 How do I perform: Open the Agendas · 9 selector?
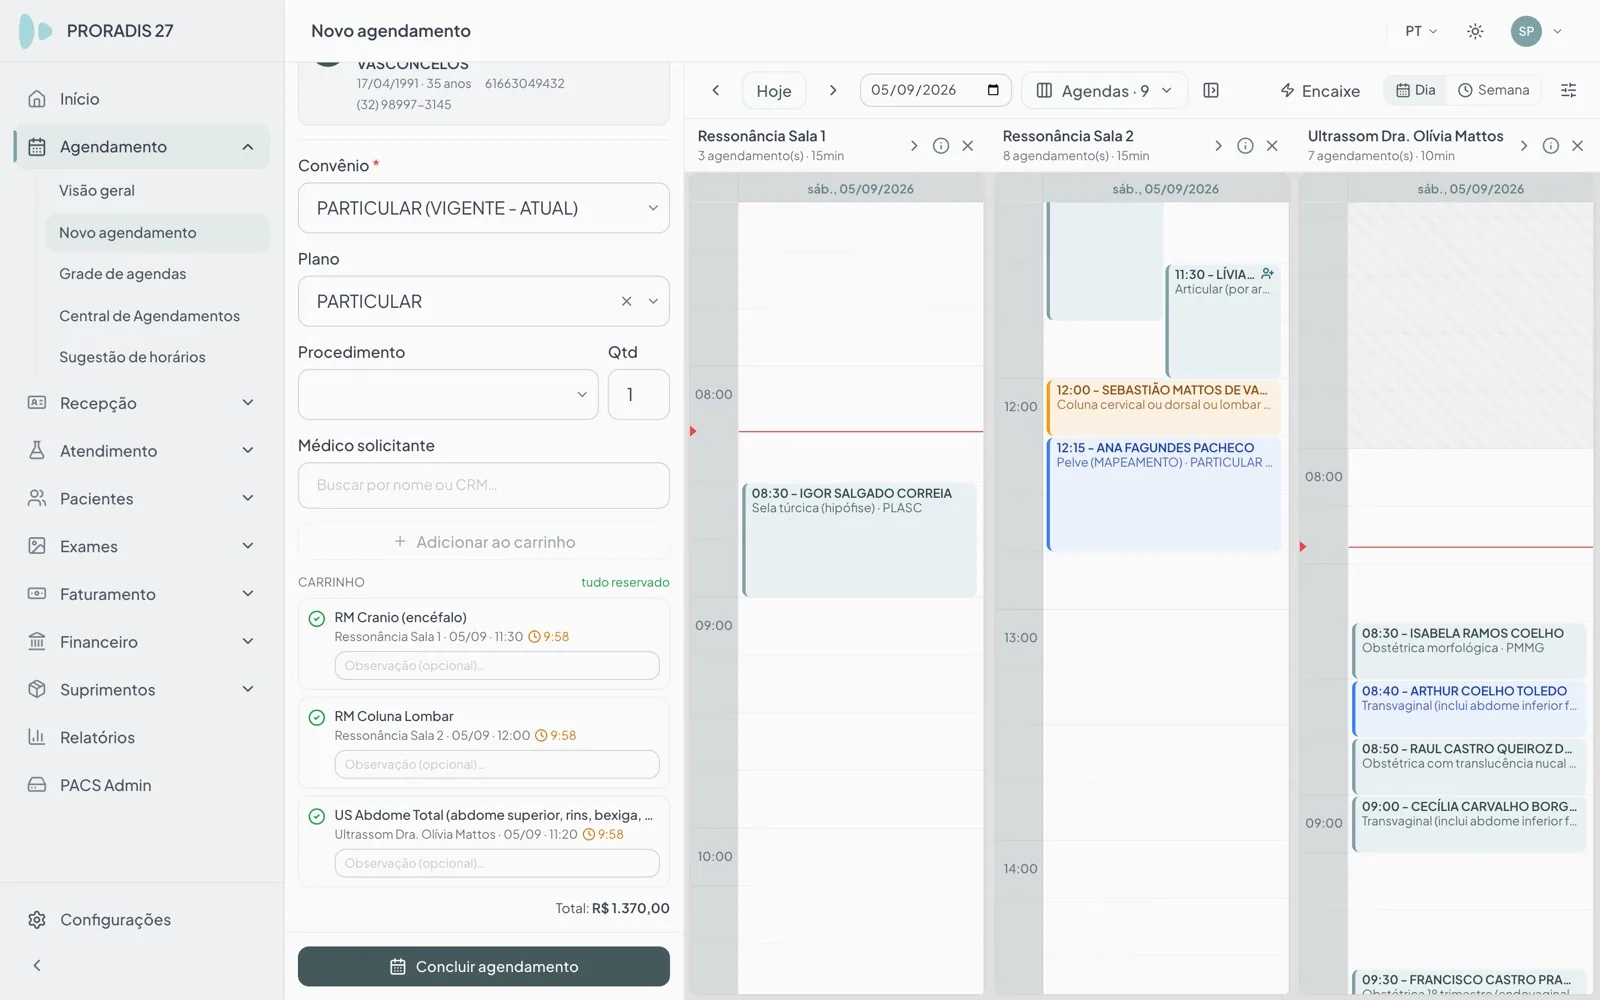tap(1104, 90)
